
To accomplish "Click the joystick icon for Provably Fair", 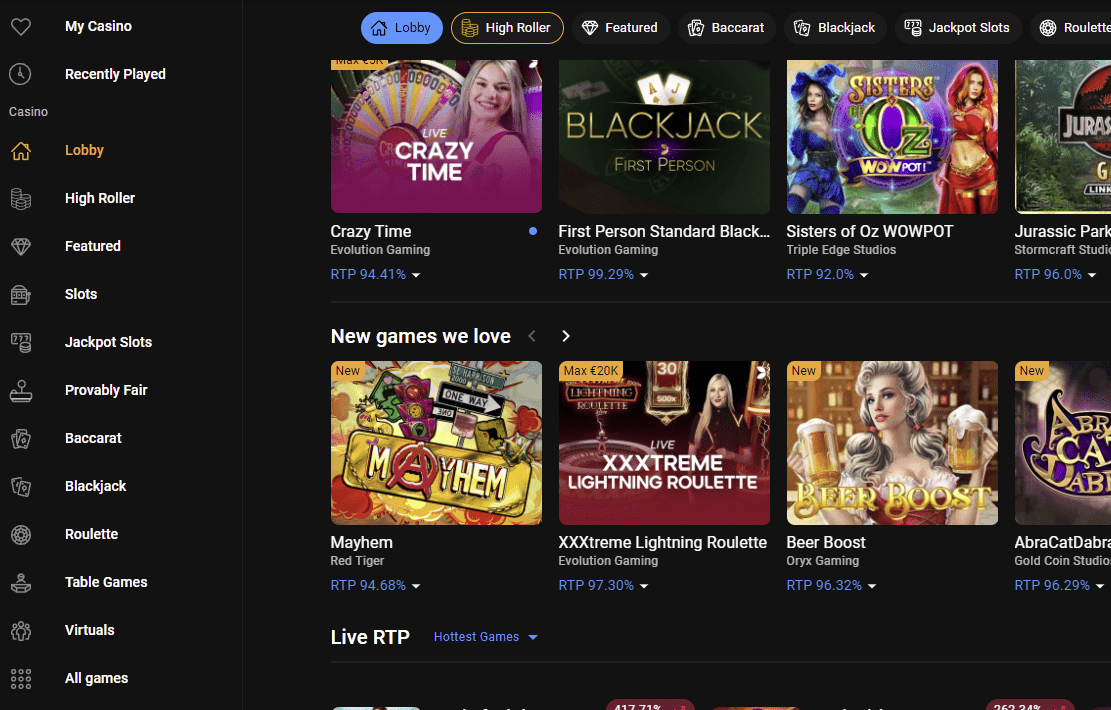I will click(x=20, y=390).
